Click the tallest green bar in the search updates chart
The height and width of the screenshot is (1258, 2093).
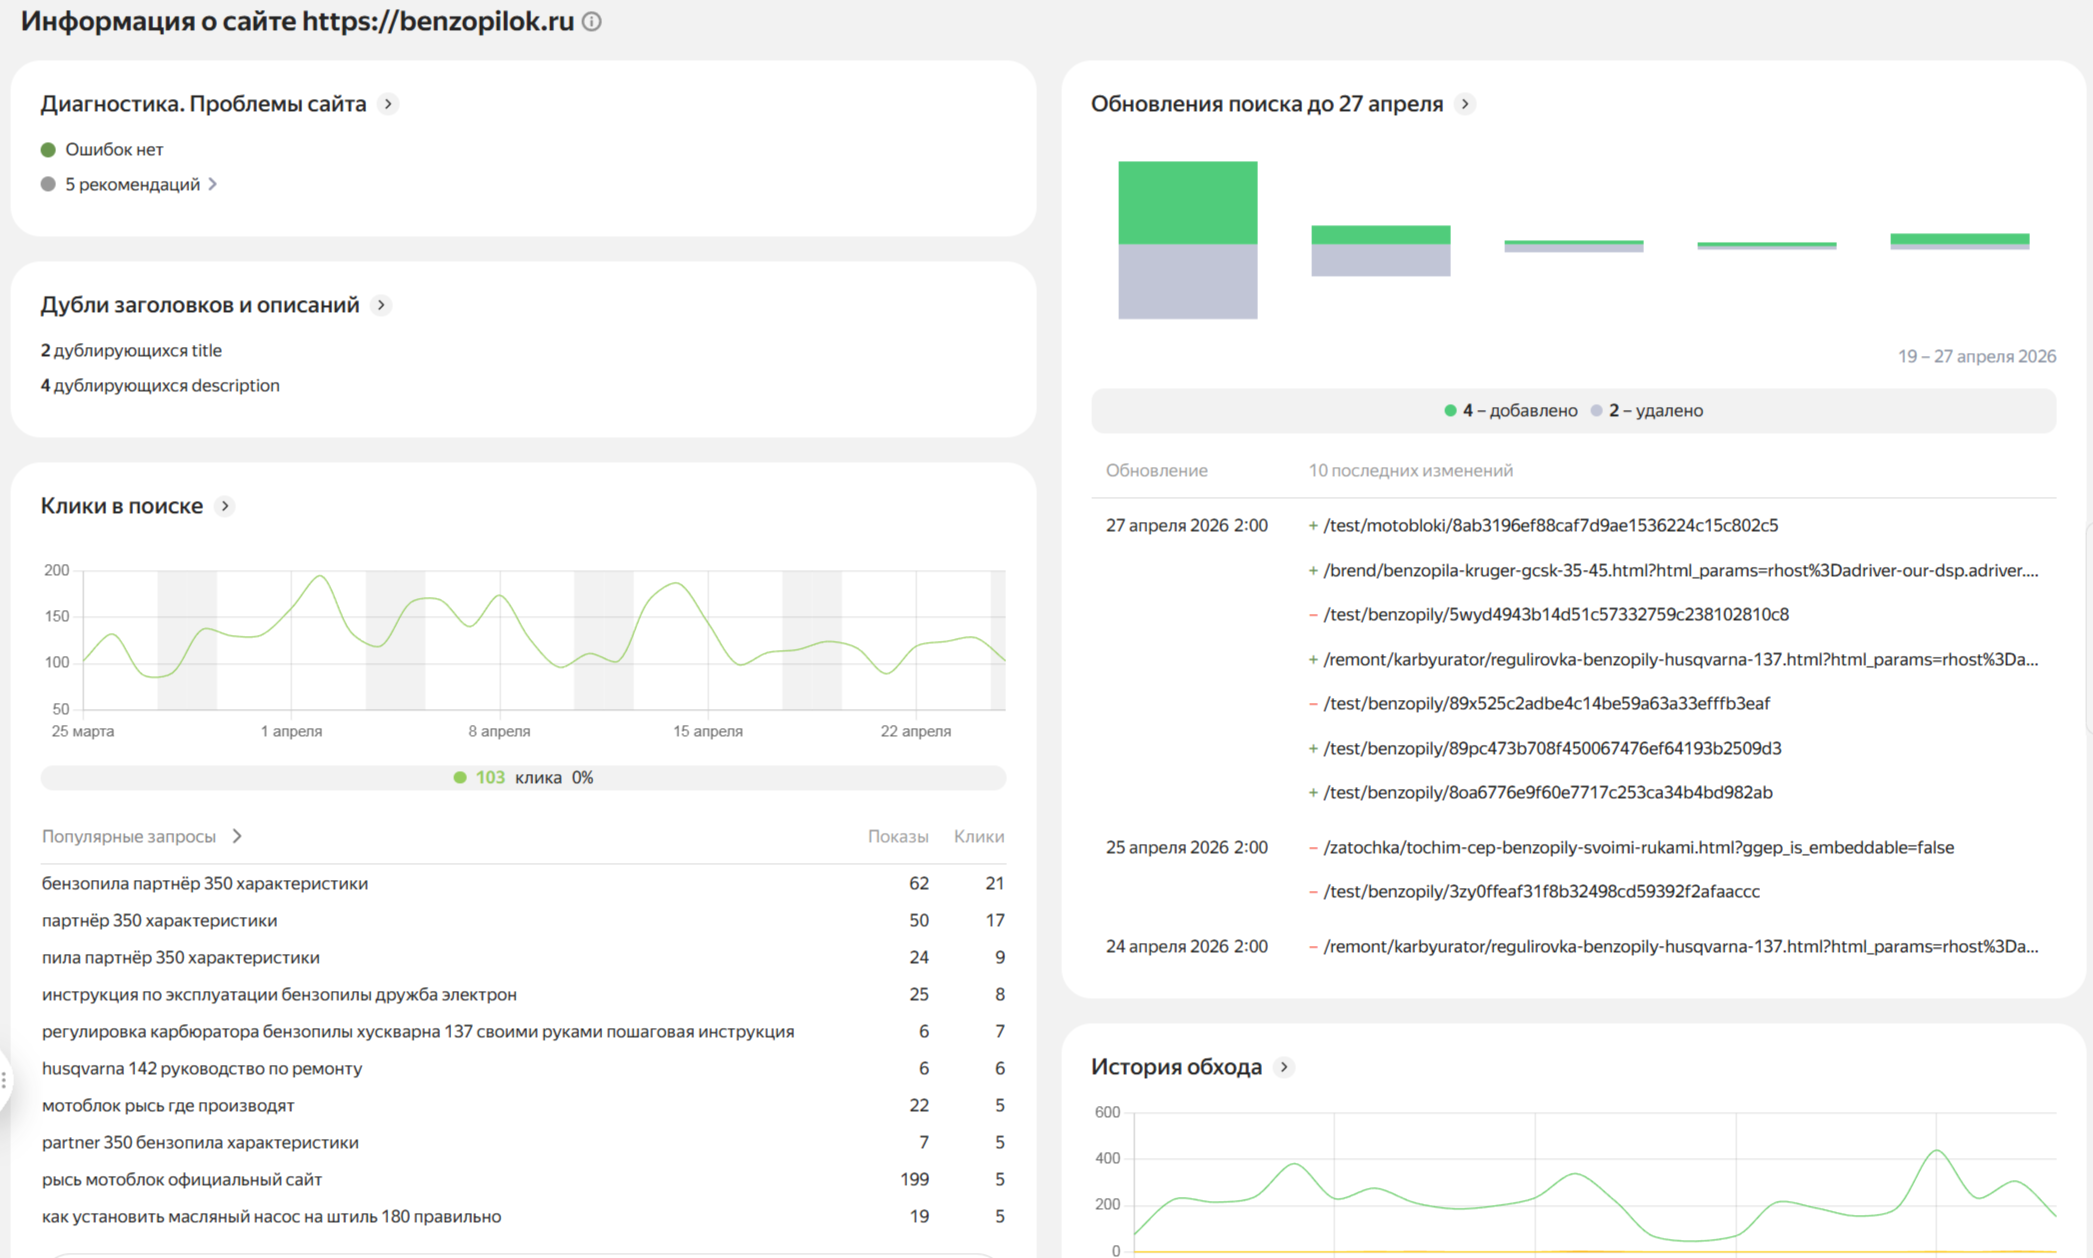(x=1187, y=202)
